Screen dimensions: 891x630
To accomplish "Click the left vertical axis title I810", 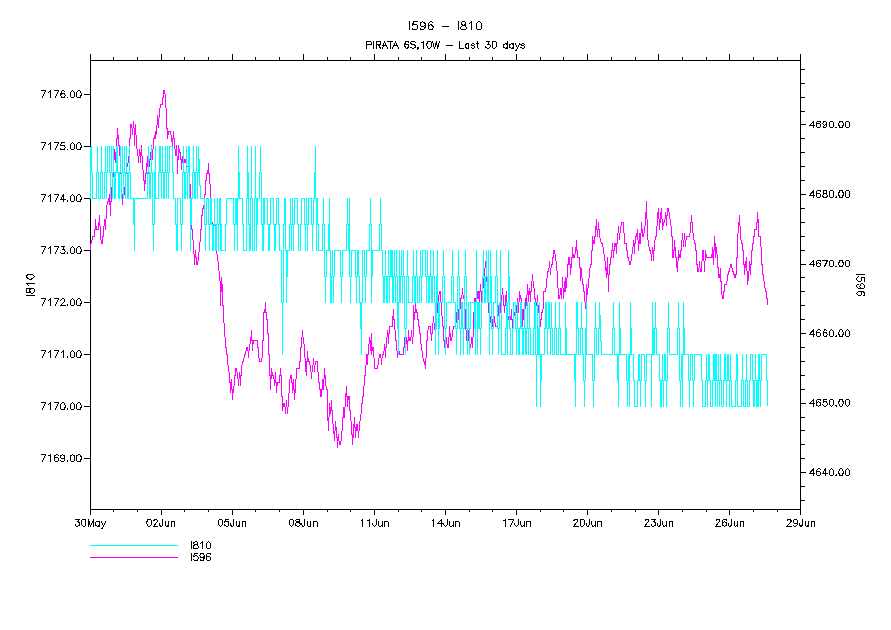I will click(x=31, y=284).
